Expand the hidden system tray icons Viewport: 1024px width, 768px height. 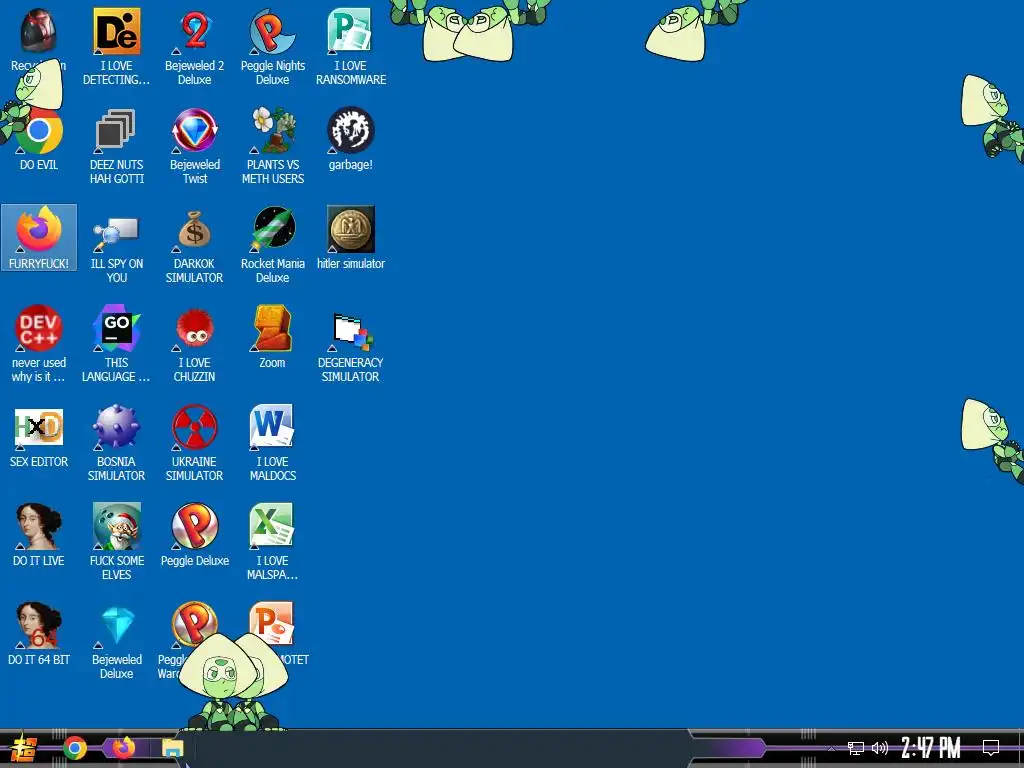[831, 748]
